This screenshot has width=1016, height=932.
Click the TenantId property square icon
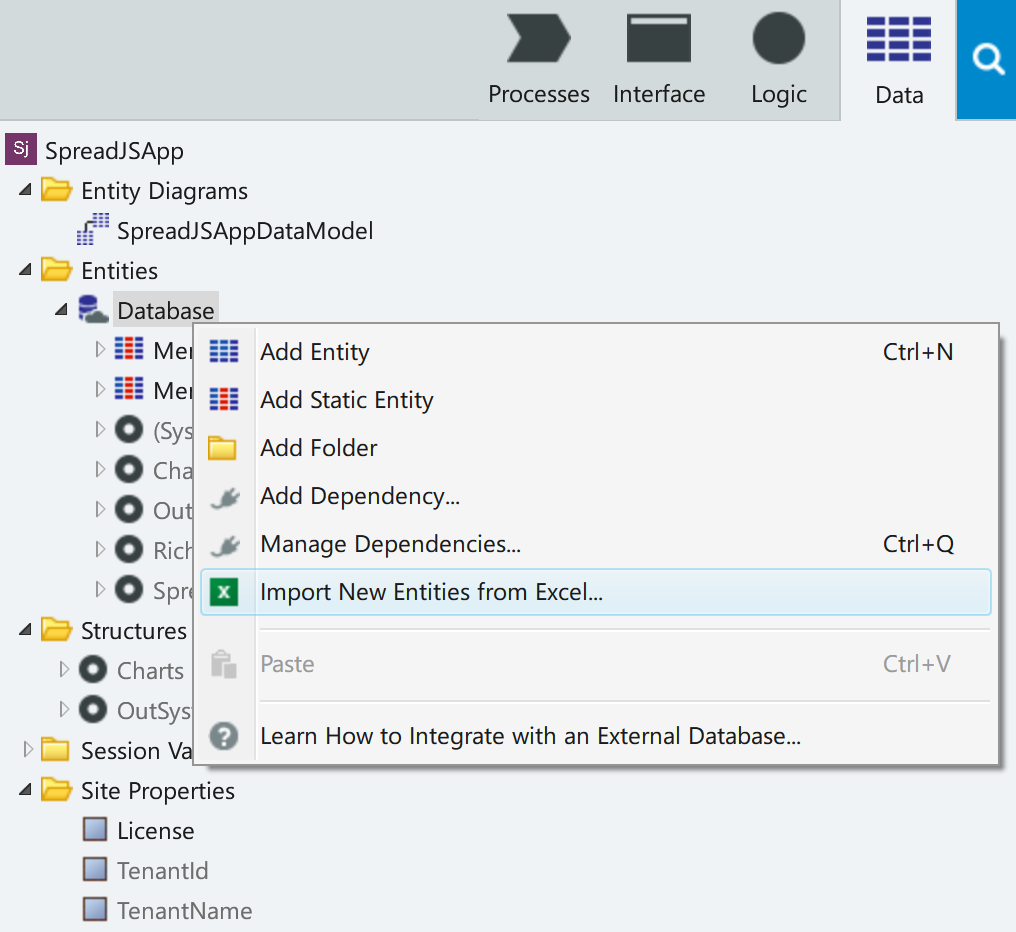click(x=95, y=870)
